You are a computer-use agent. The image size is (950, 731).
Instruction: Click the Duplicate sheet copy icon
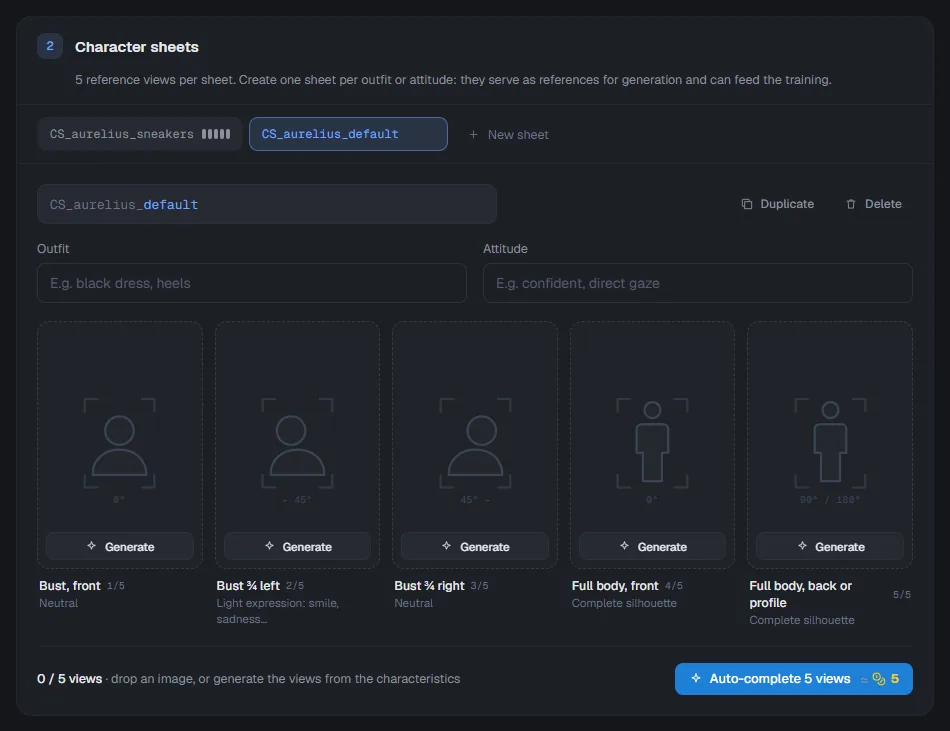(x=747, y=204)
